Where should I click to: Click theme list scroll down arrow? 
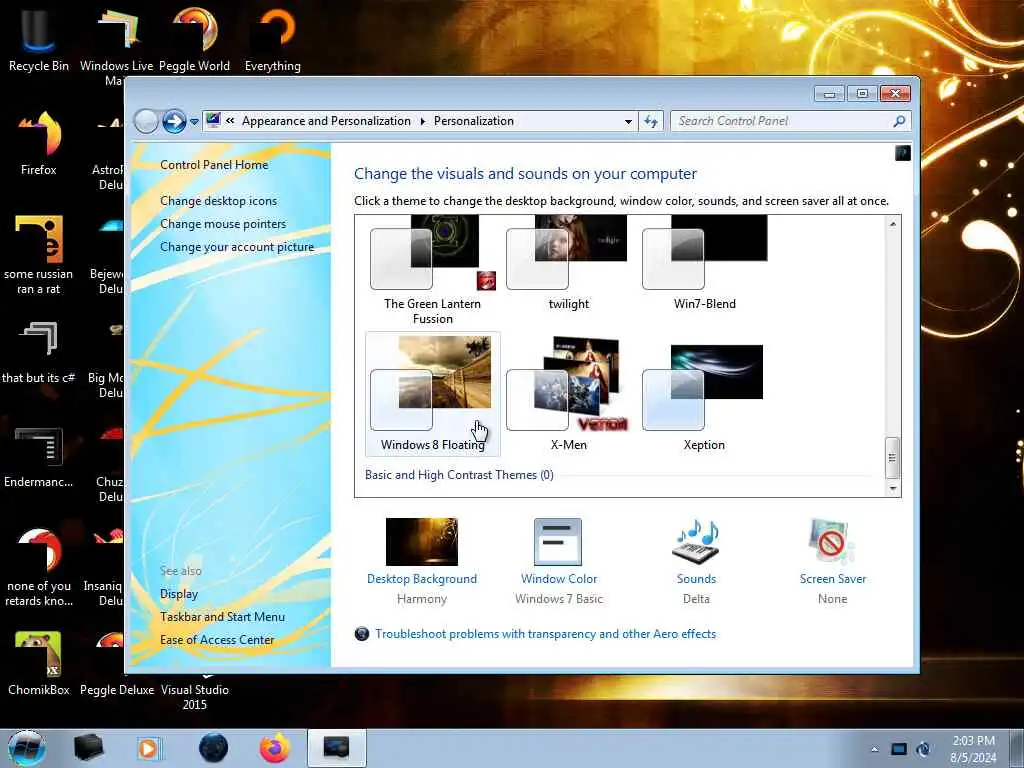[892, 488]
